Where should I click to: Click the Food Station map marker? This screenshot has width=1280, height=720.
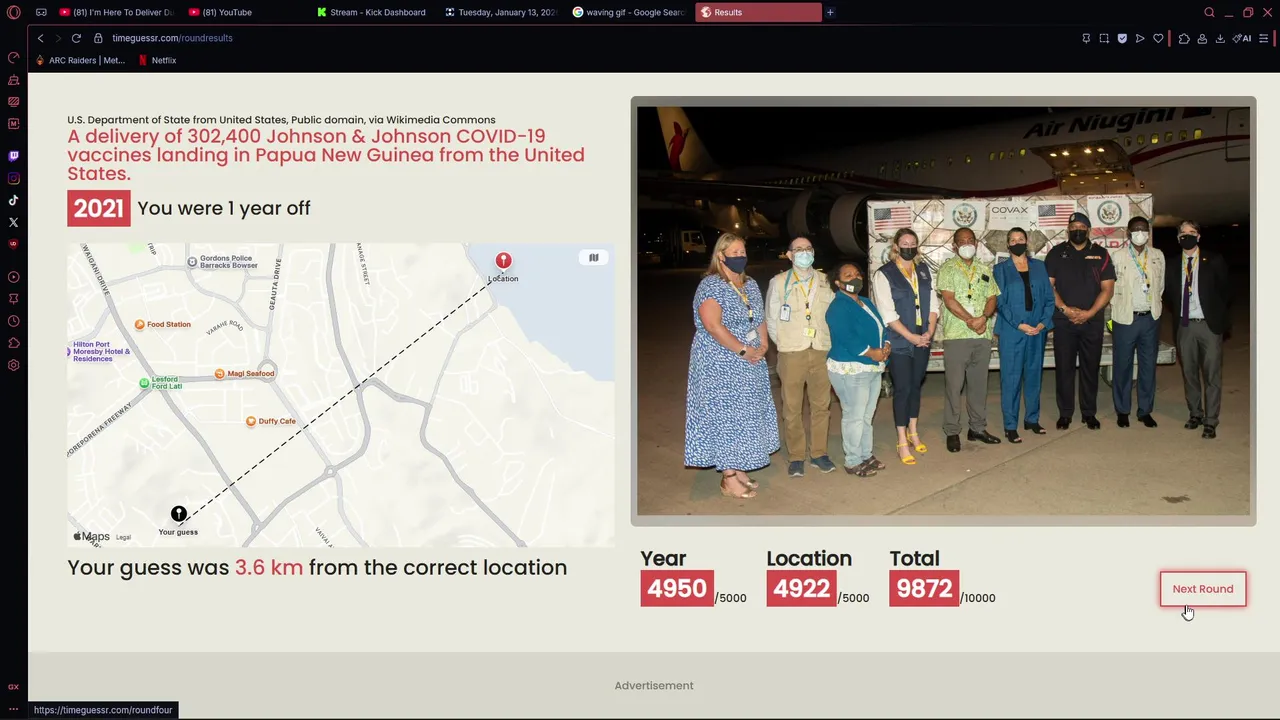point(163,324)
